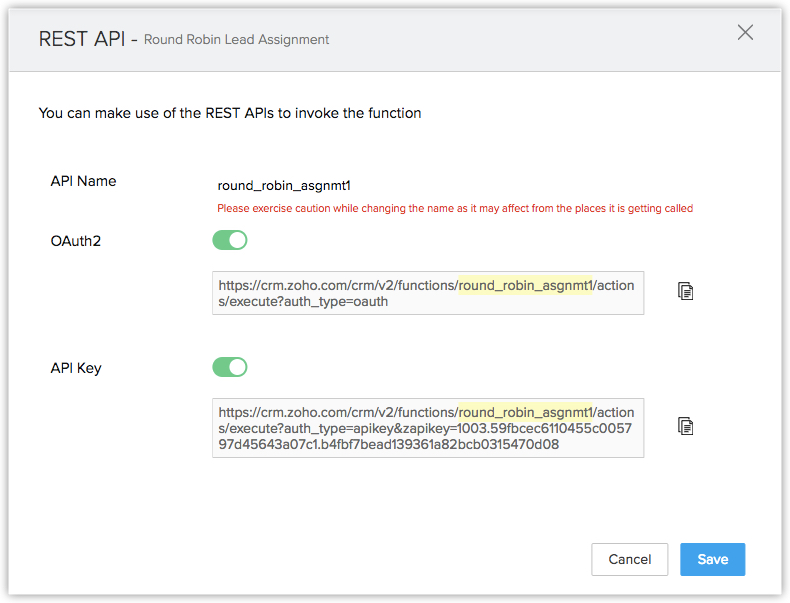
Task: Copy the OAuth2 function URL
Action: point(686,291)
